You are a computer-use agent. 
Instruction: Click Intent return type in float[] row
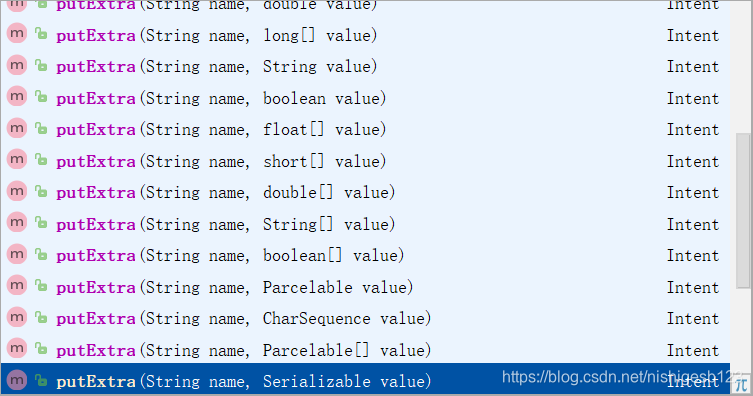pos(692,130)
